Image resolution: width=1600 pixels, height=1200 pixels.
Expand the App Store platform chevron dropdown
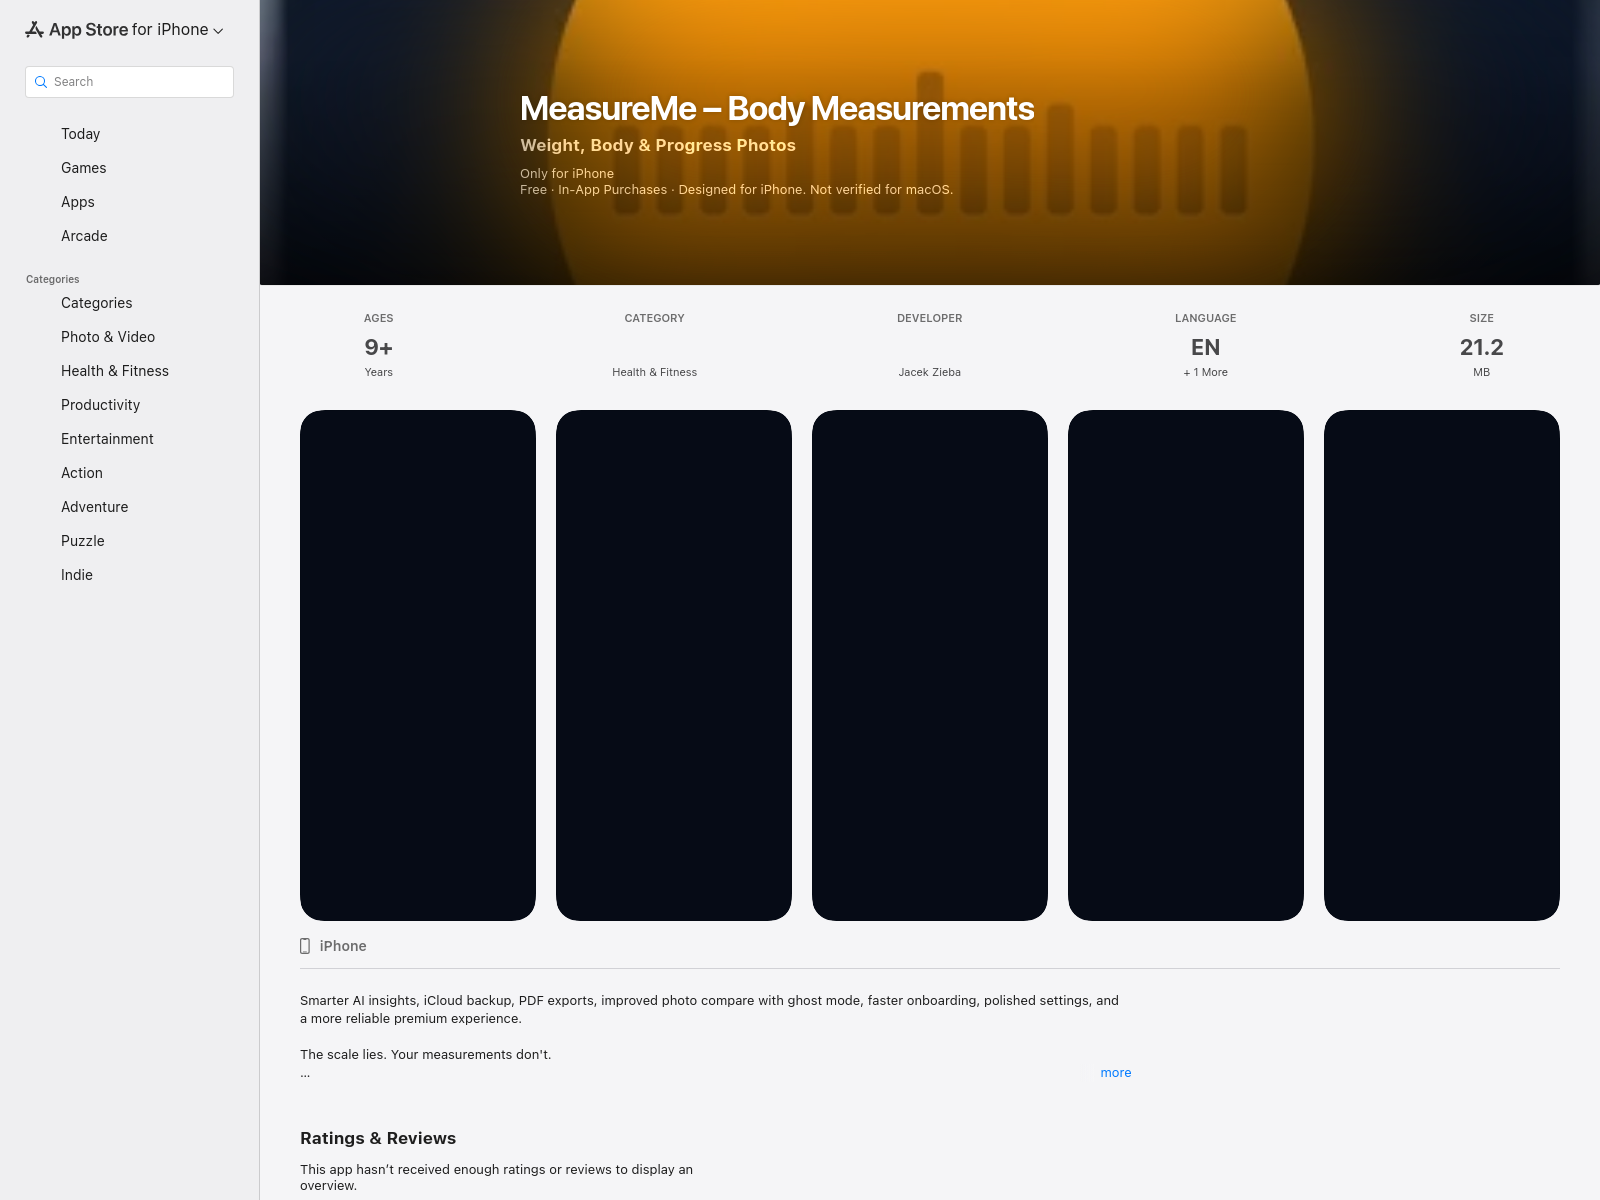[x=218, y=31]
